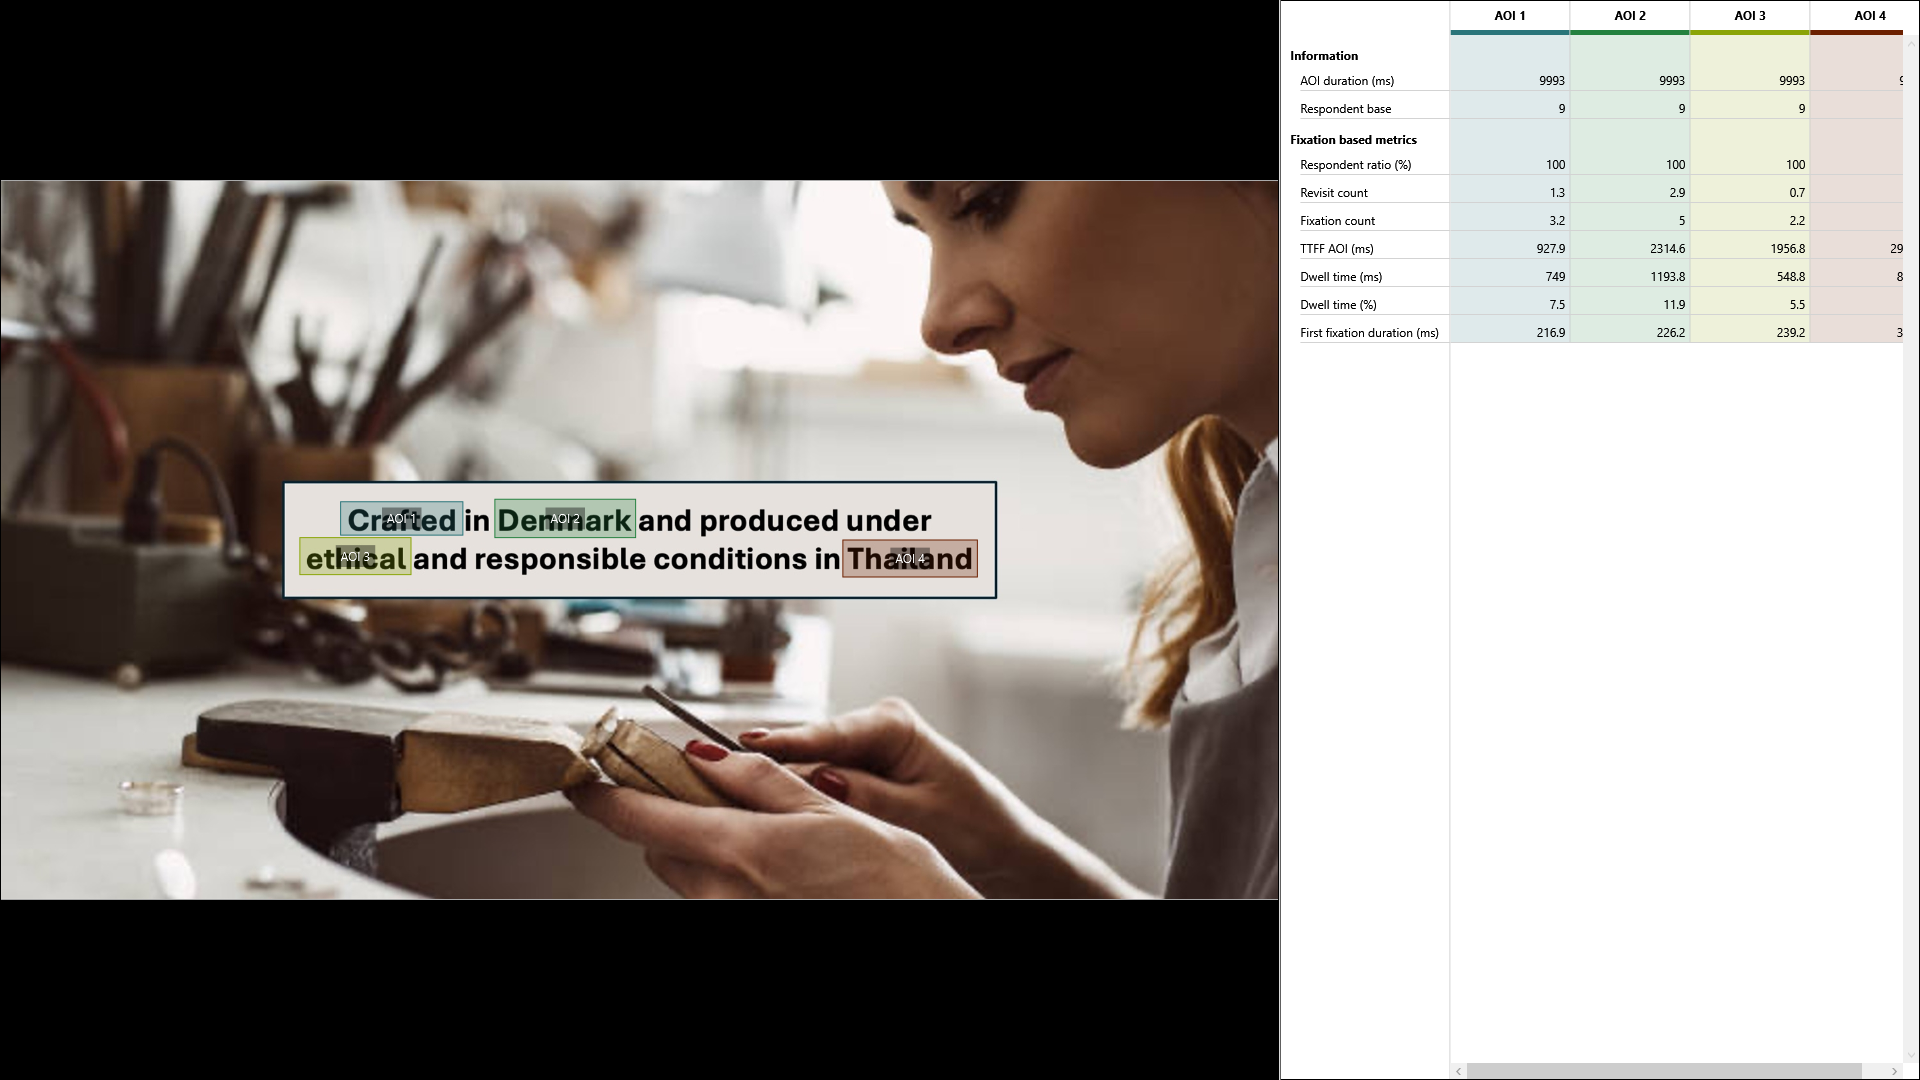Click AOI 3 fixation count value 2.2
Image resolution: width=1920 pixels, height=1080 pixels.
(x=1797, y=221)
